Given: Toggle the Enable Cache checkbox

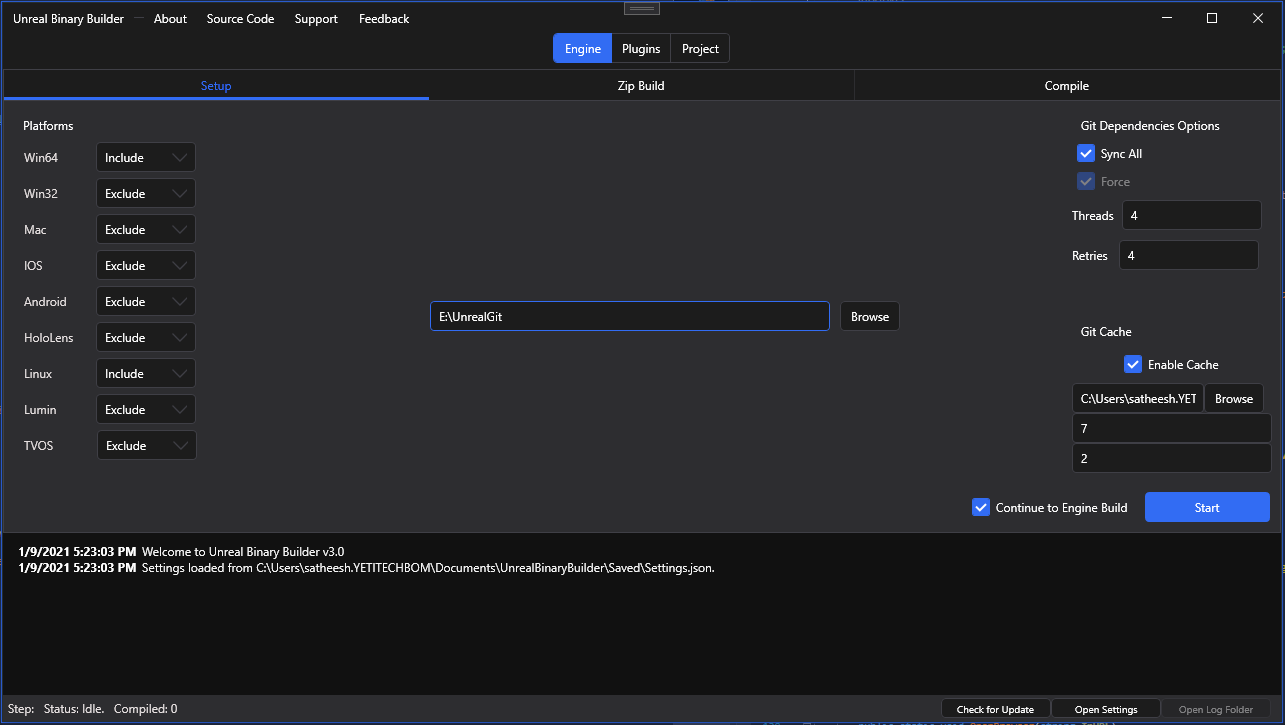Looking at the screenshot, I should pyautogui.click(x=1133, y=364).
